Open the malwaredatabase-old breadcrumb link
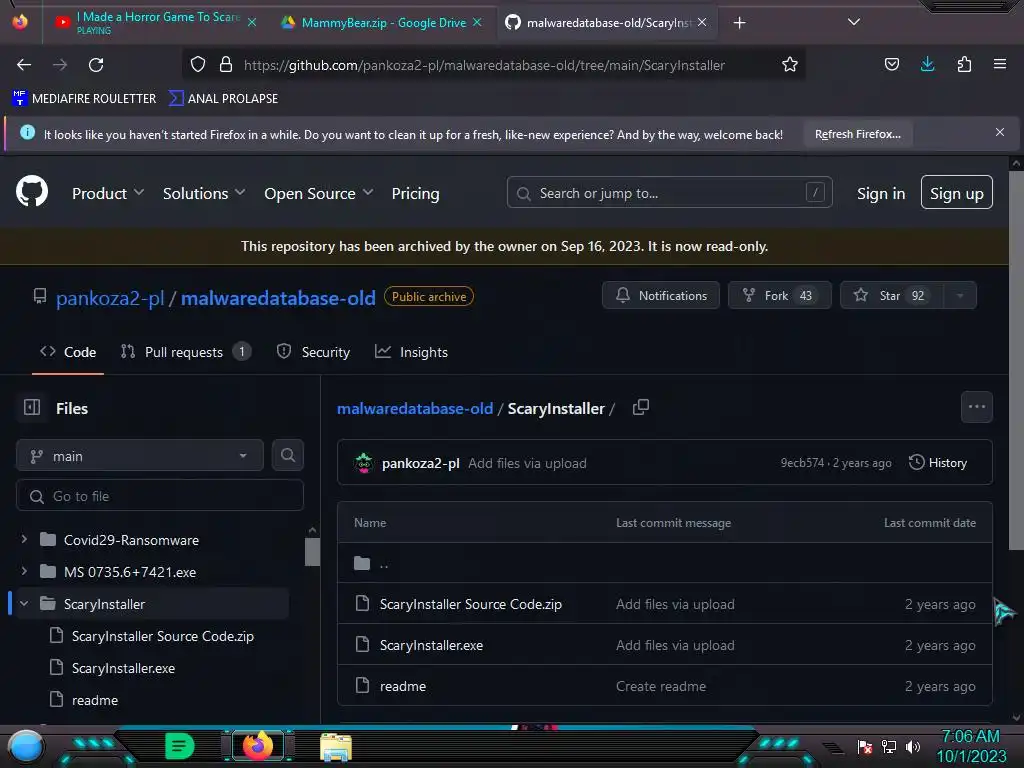 click(415, 409)
